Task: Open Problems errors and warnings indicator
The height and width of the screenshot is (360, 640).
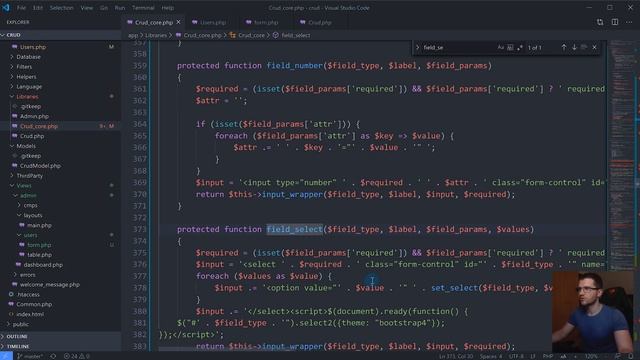Action: click(77, 356)
